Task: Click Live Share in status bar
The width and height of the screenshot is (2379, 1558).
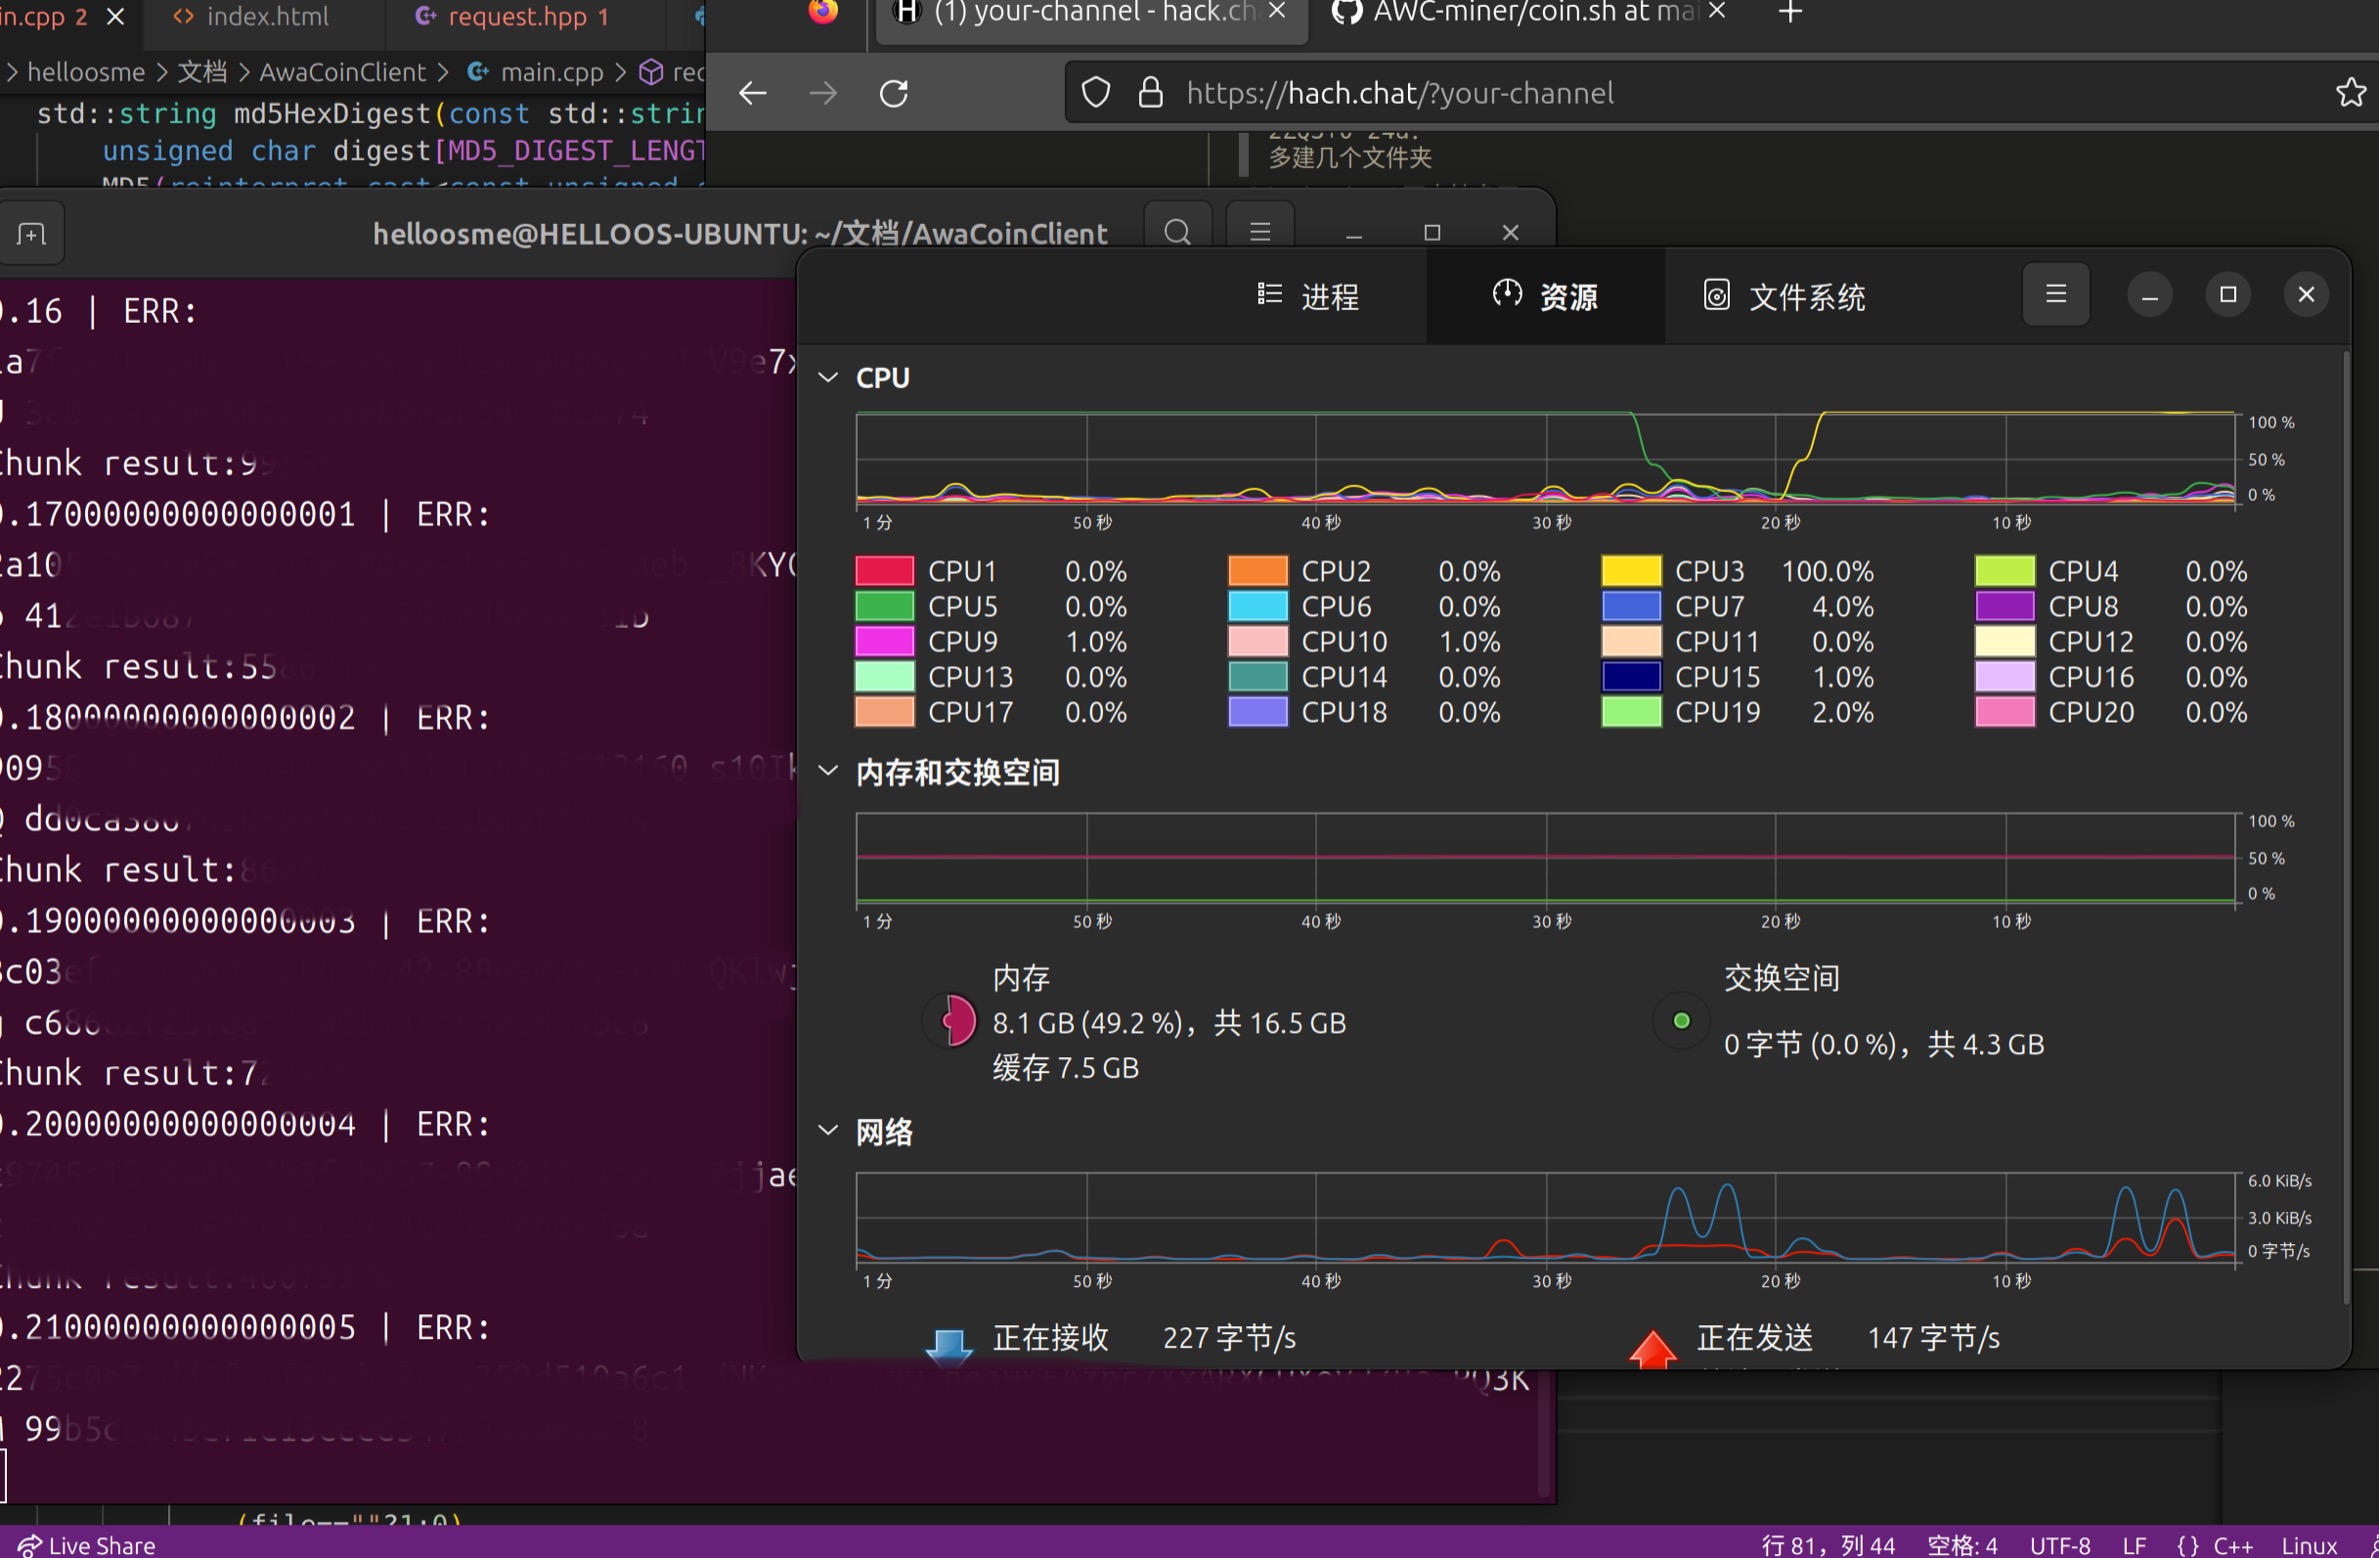Action: [x=86, y=1545]
